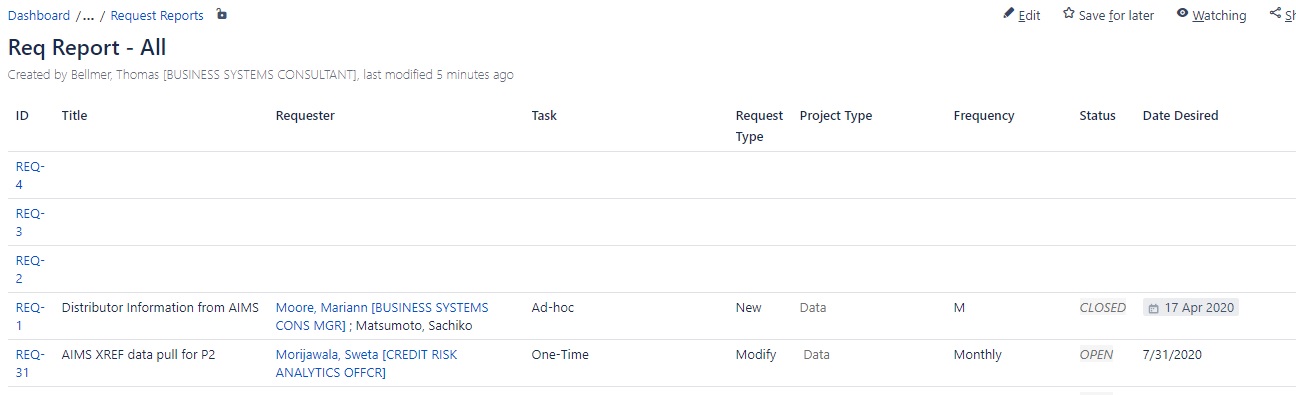Open Morijawala, Sweta user profile link
The height and width of the screenshot is (395, 1296).
pos(366,363)
